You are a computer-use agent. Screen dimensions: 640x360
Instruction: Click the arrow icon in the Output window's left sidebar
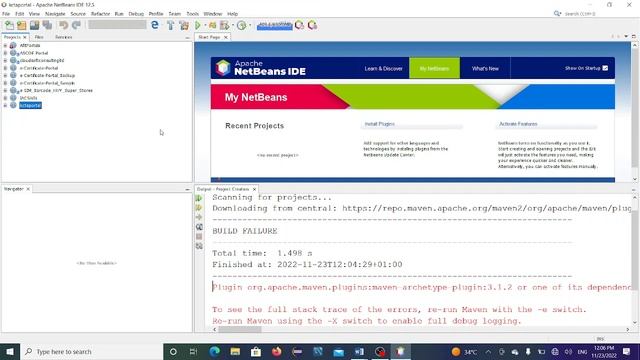[x=199, y=217]
